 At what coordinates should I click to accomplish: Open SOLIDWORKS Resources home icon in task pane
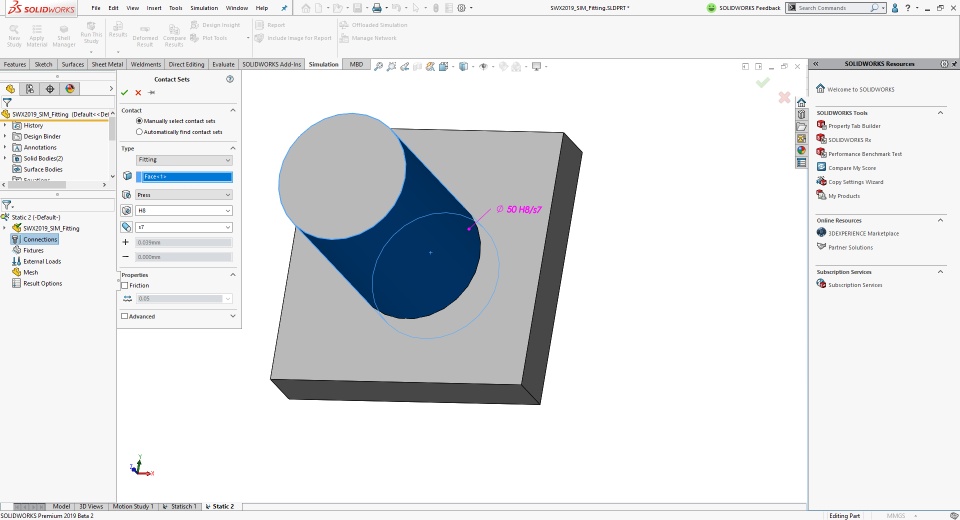(x=801, y=102)
